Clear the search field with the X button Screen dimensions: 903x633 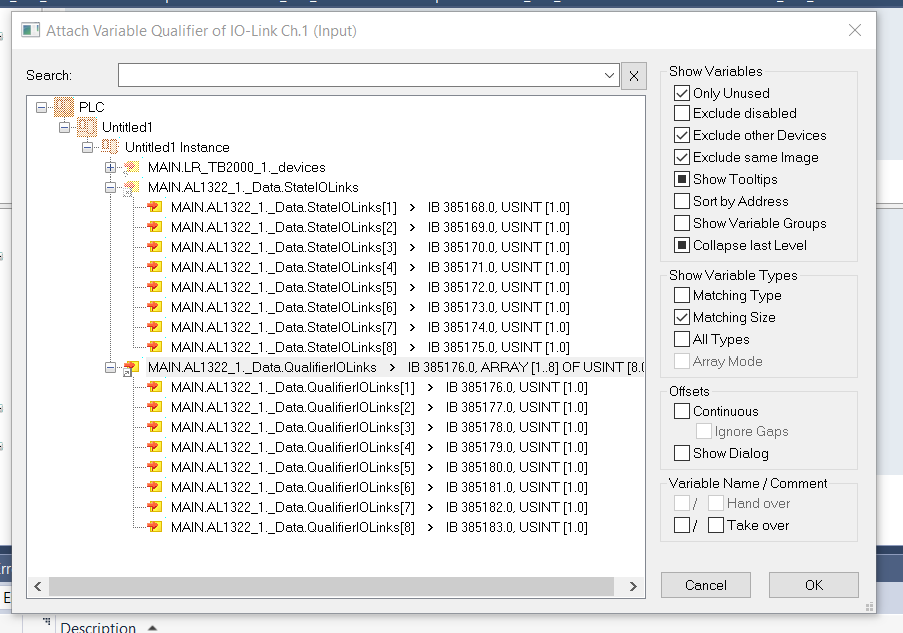pyautogui.click(x=633, y=76)
